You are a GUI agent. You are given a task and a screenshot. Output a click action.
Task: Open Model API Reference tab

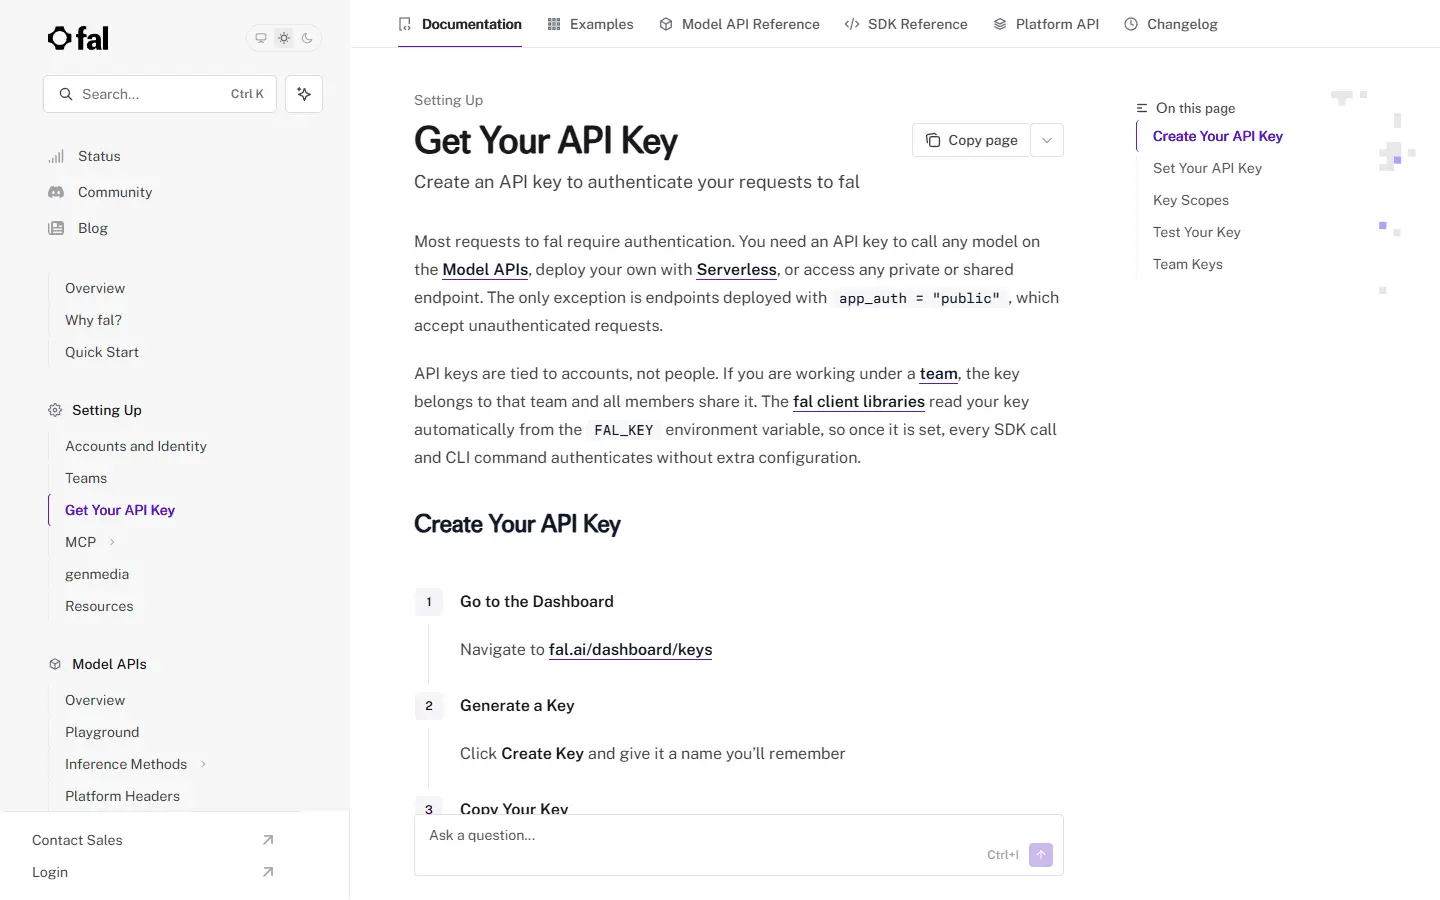[739, 24]
